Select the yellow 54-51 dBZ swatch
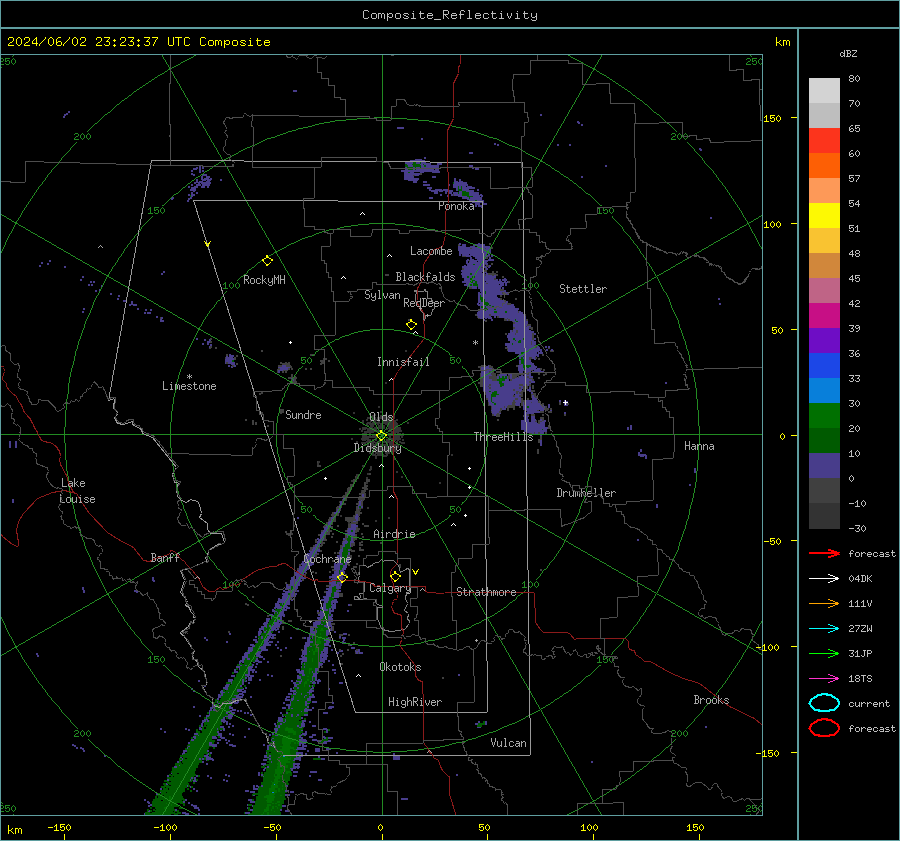The width and height of the screenshot is (900, 841). pyautogui.click(x=824, y=216)
